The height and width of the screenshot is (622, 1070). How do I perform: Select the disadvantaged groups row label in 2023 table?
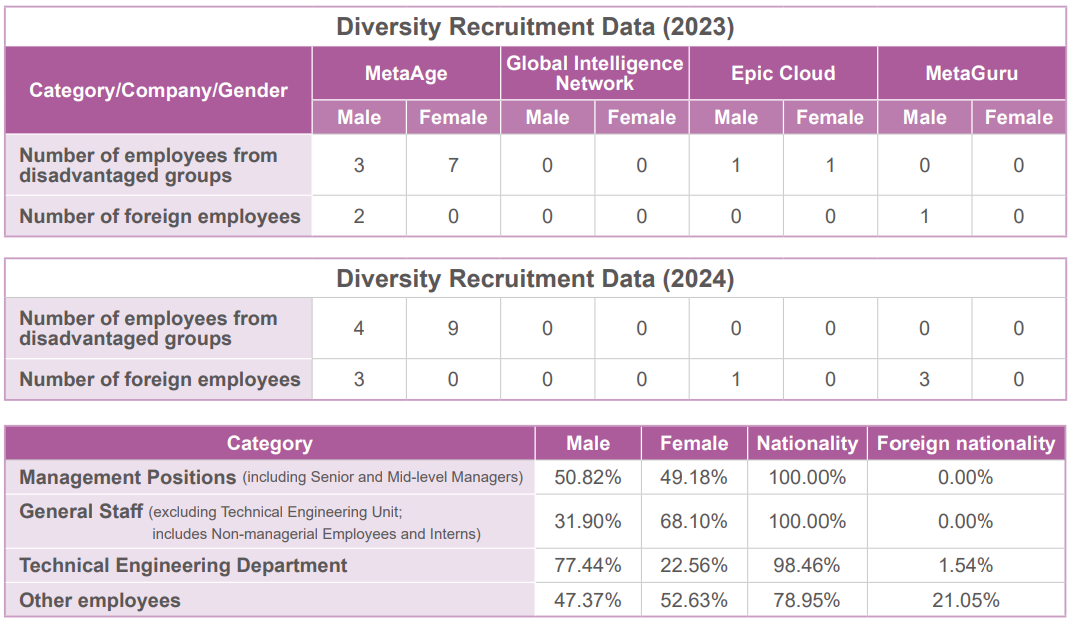pos(158,164)
